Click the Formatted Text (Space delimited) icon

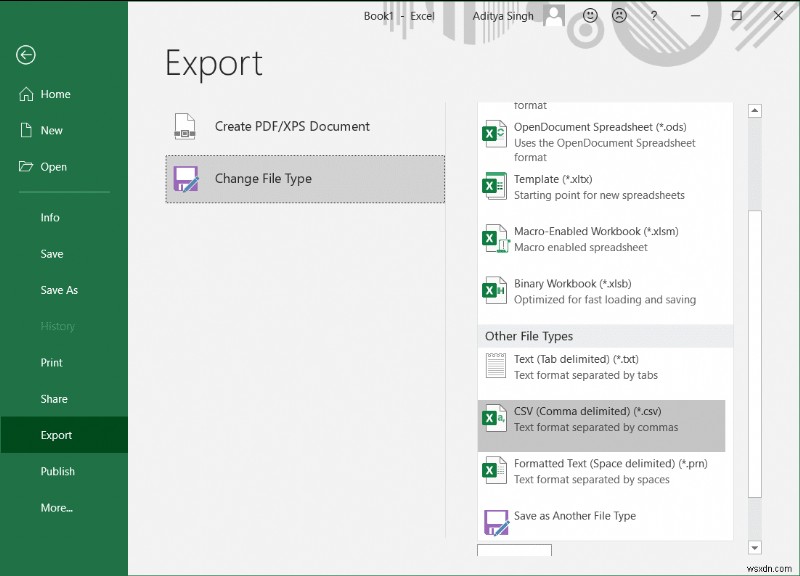click(x=493, y=470)
